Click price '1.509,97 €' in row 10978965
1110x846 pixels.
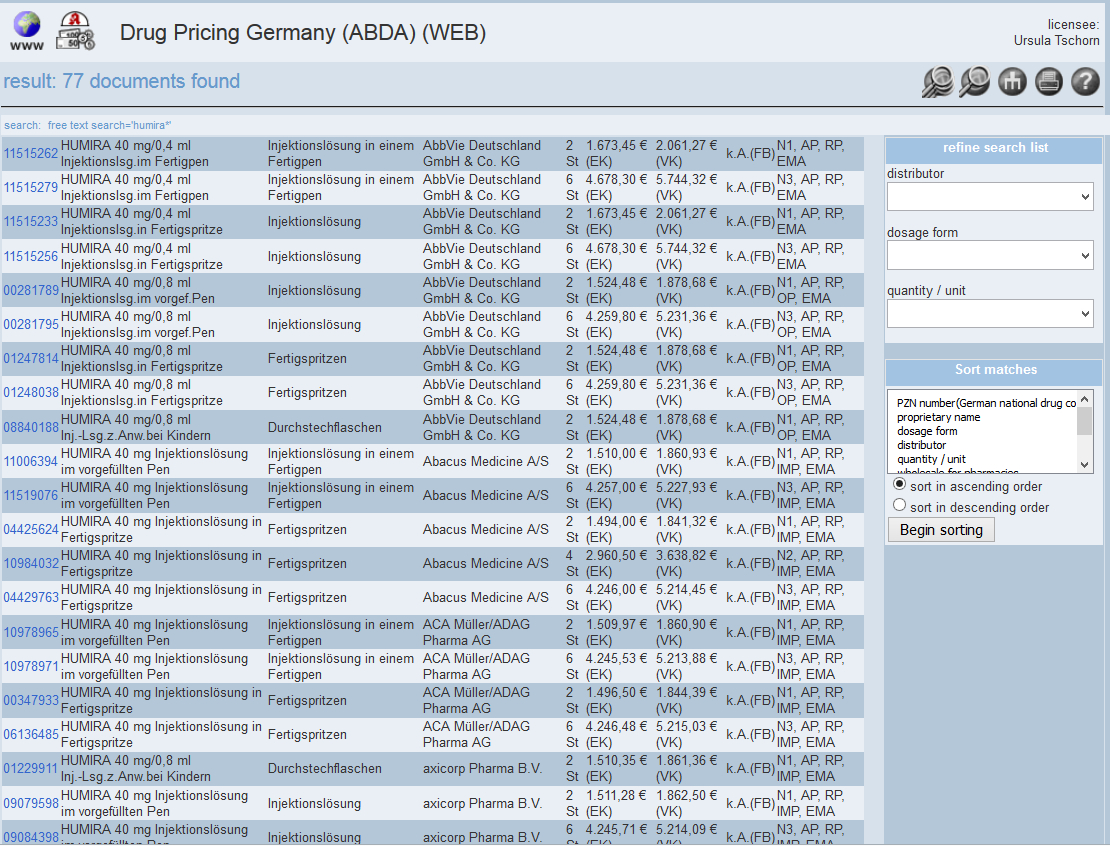[616, 624]
